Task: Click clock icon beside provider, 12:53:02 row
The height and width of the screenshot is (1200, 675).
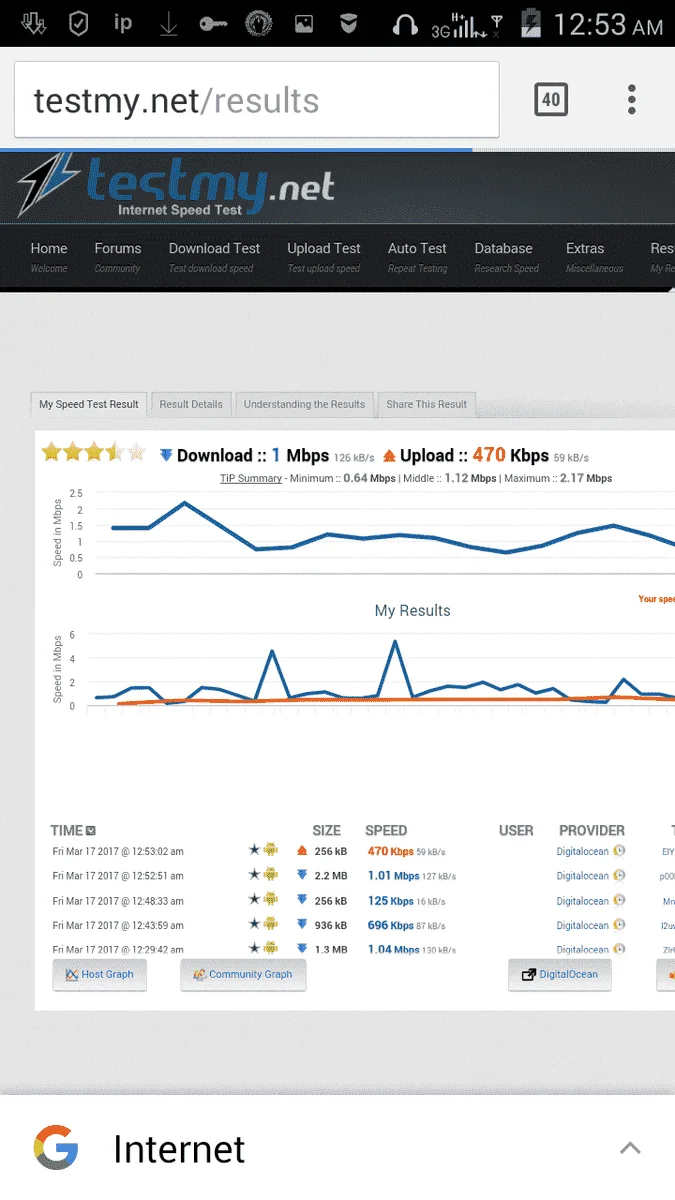Action: (619, 851)
